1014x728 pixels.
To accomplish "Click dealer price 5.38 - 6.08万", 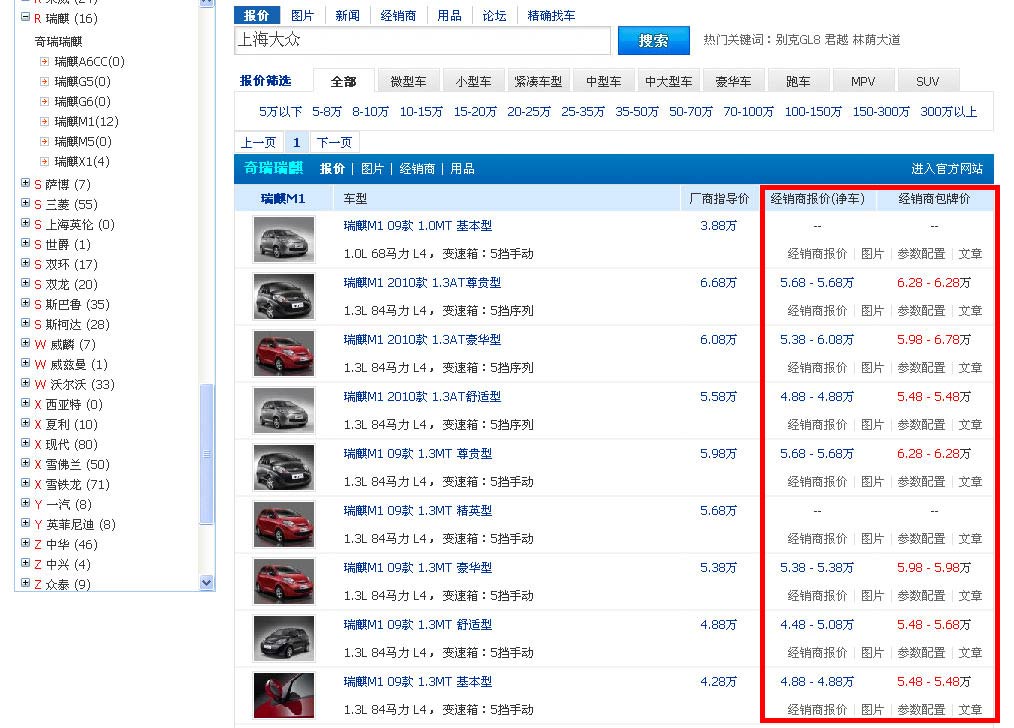I will click(817, 339).
